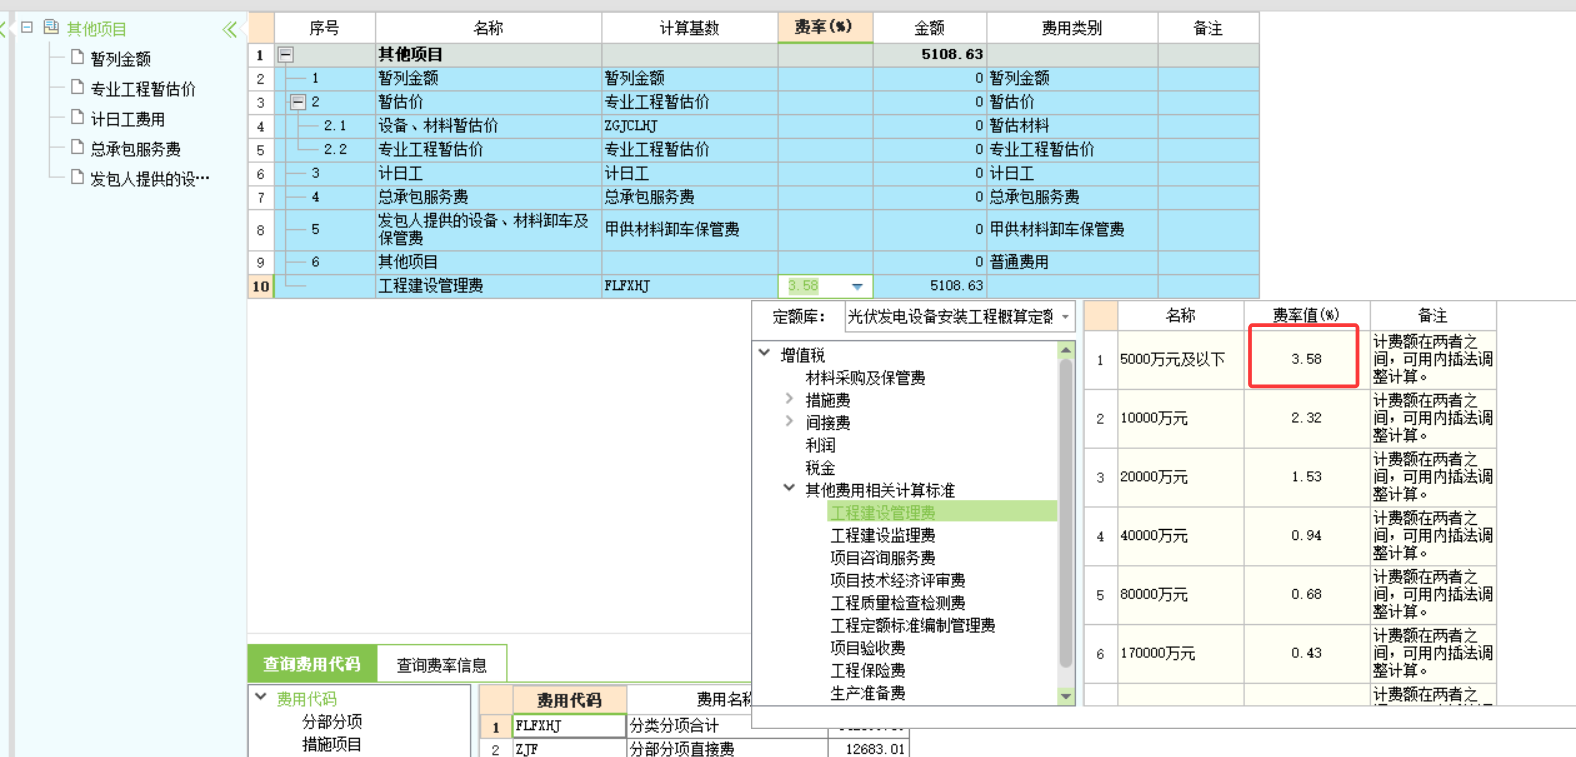This screenshot has height=757, width=1576.
Task: Collapse row 2 暂估价 group
Action: coord(298,102)
